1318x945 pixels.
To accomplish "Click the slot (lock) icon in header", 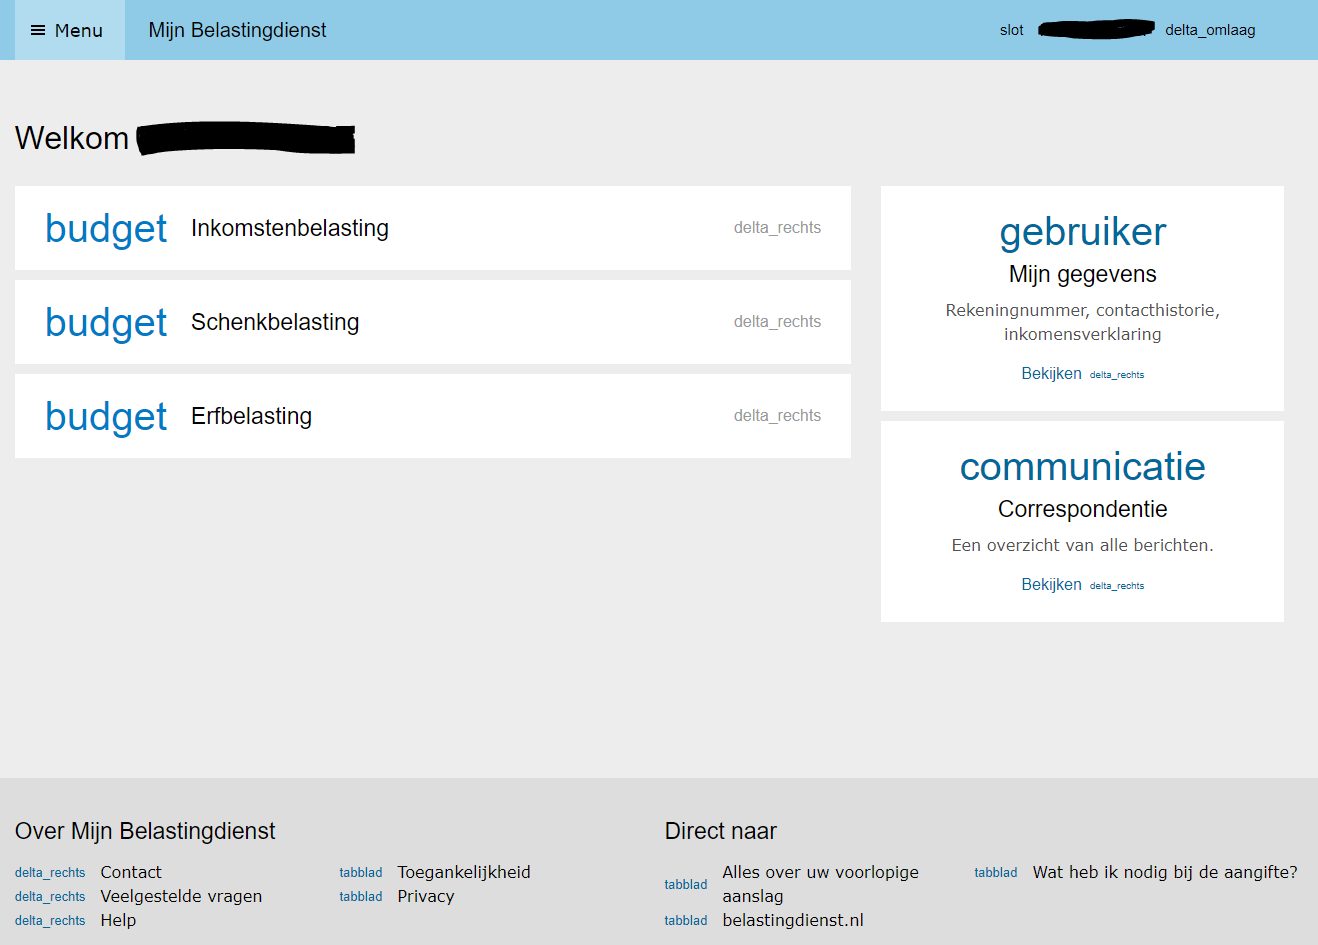I will click(1011, 30).
